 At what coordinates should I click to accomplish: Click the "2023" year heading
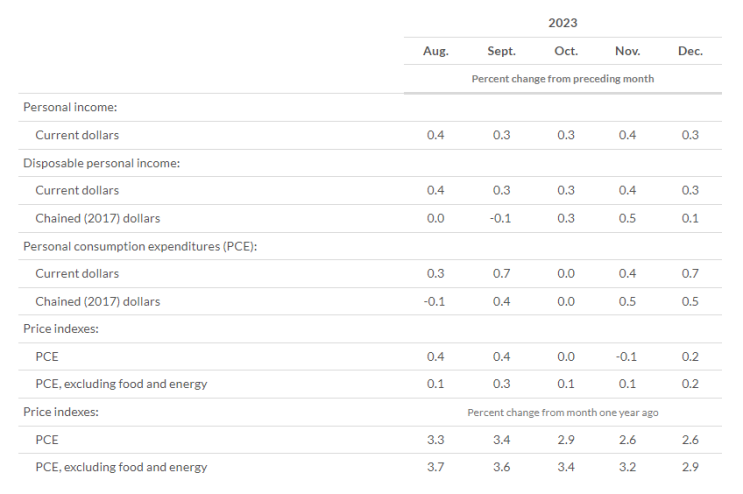coord(563,22)
